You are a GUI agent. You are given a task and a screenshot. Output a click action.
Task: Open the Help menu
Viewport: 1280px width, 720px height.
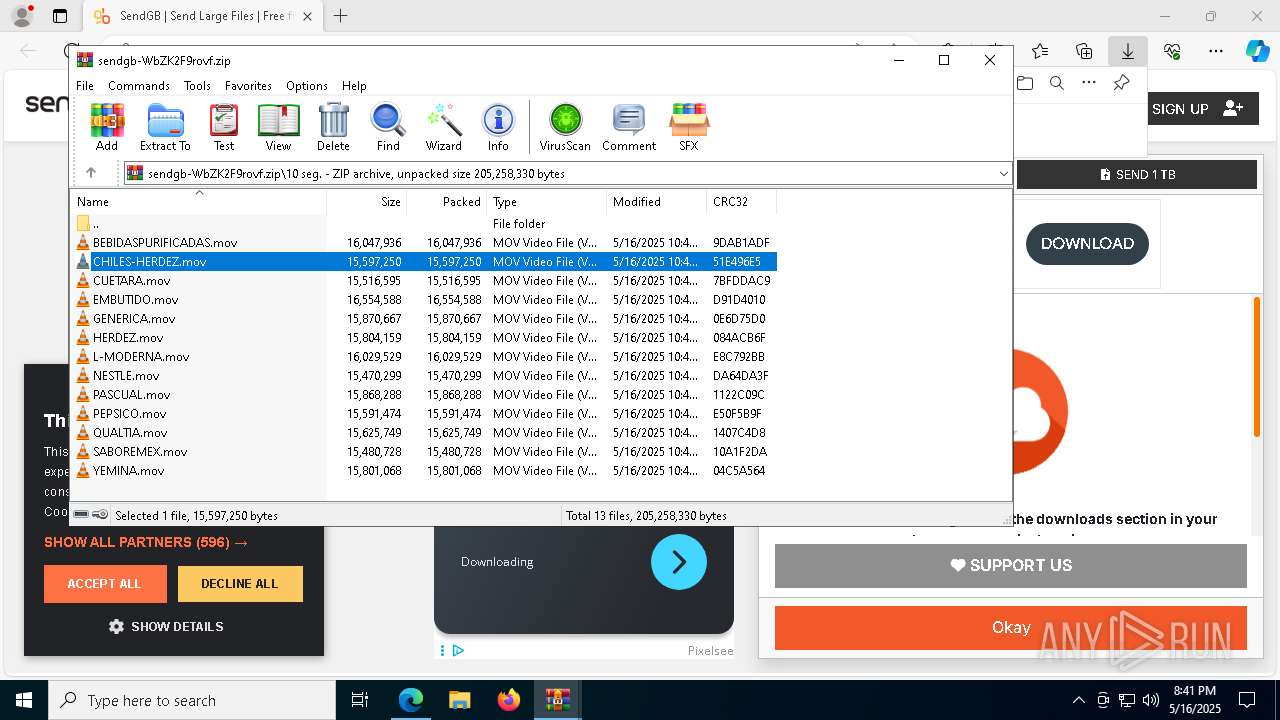point(354,86)
